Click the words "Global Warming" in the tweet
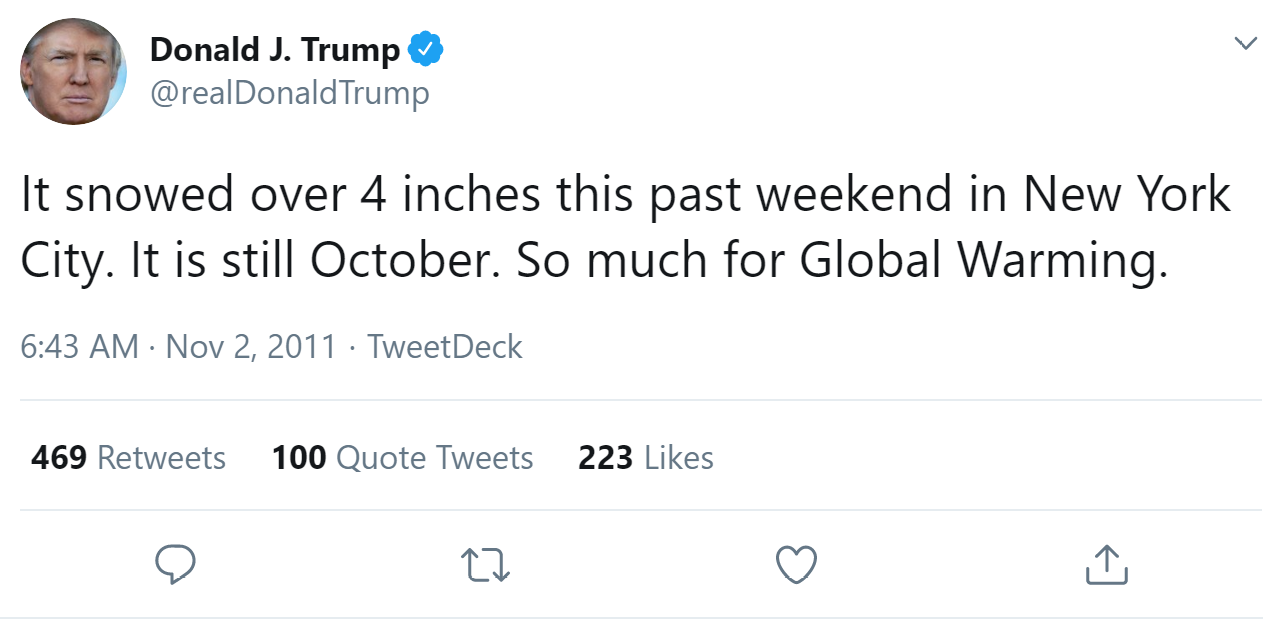 (983, 259)
